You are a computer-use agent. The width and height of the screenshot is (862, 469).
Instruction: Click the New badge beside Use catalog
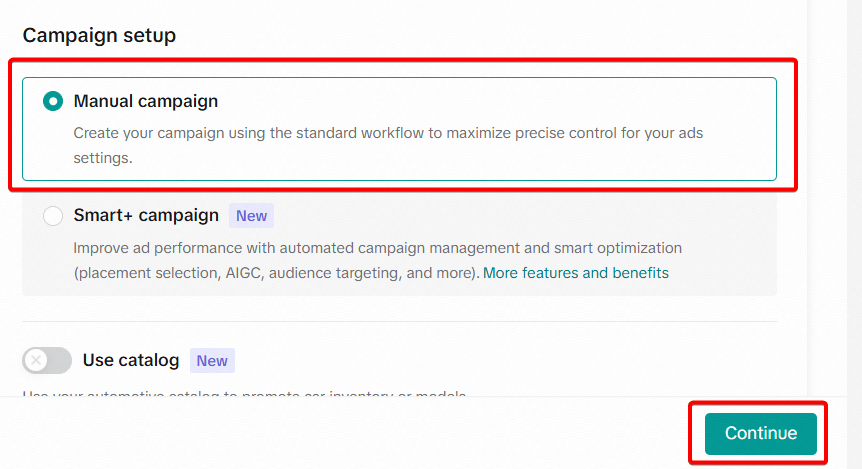click(x=212, y=361)
